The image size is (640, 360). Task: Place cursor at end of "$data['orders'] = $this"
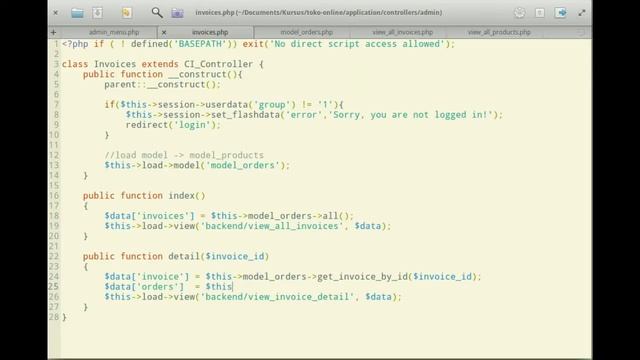(x=232, y=287)
